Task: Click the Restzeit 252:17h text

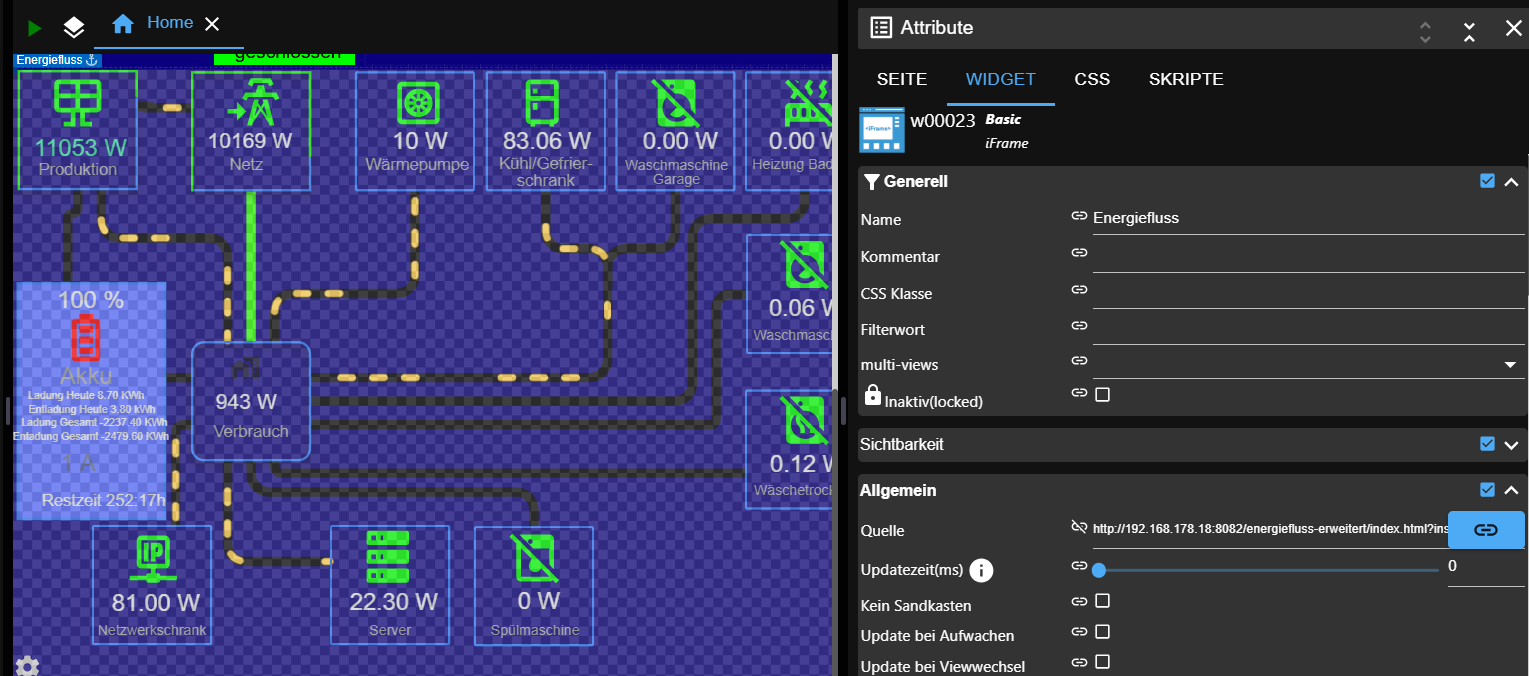Action: pyautogui.click(x=104, y=499)
